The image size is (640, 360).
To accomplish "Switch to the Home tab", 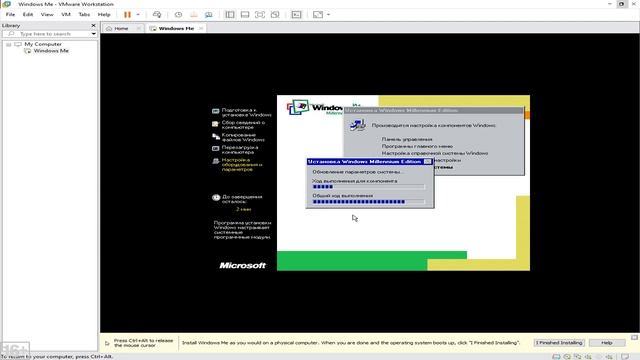I will 121,28.
